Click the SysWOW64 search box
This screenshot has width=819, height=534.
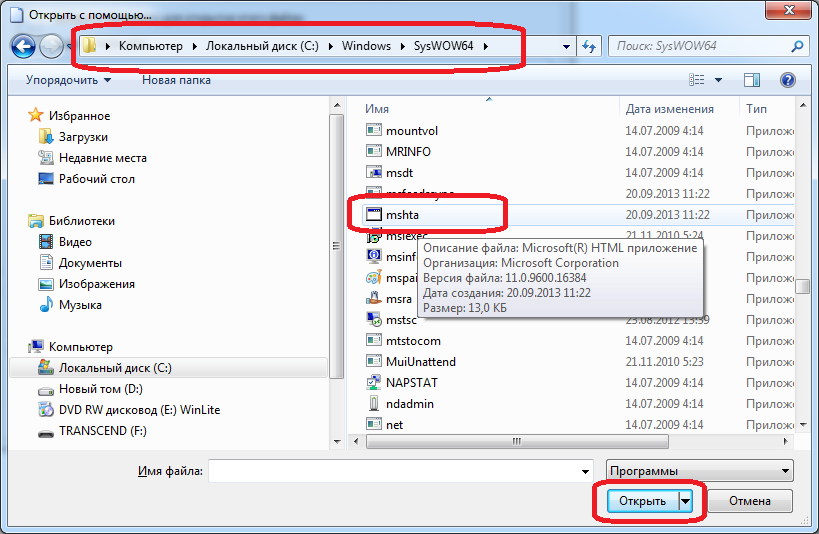tap(700, 46)
